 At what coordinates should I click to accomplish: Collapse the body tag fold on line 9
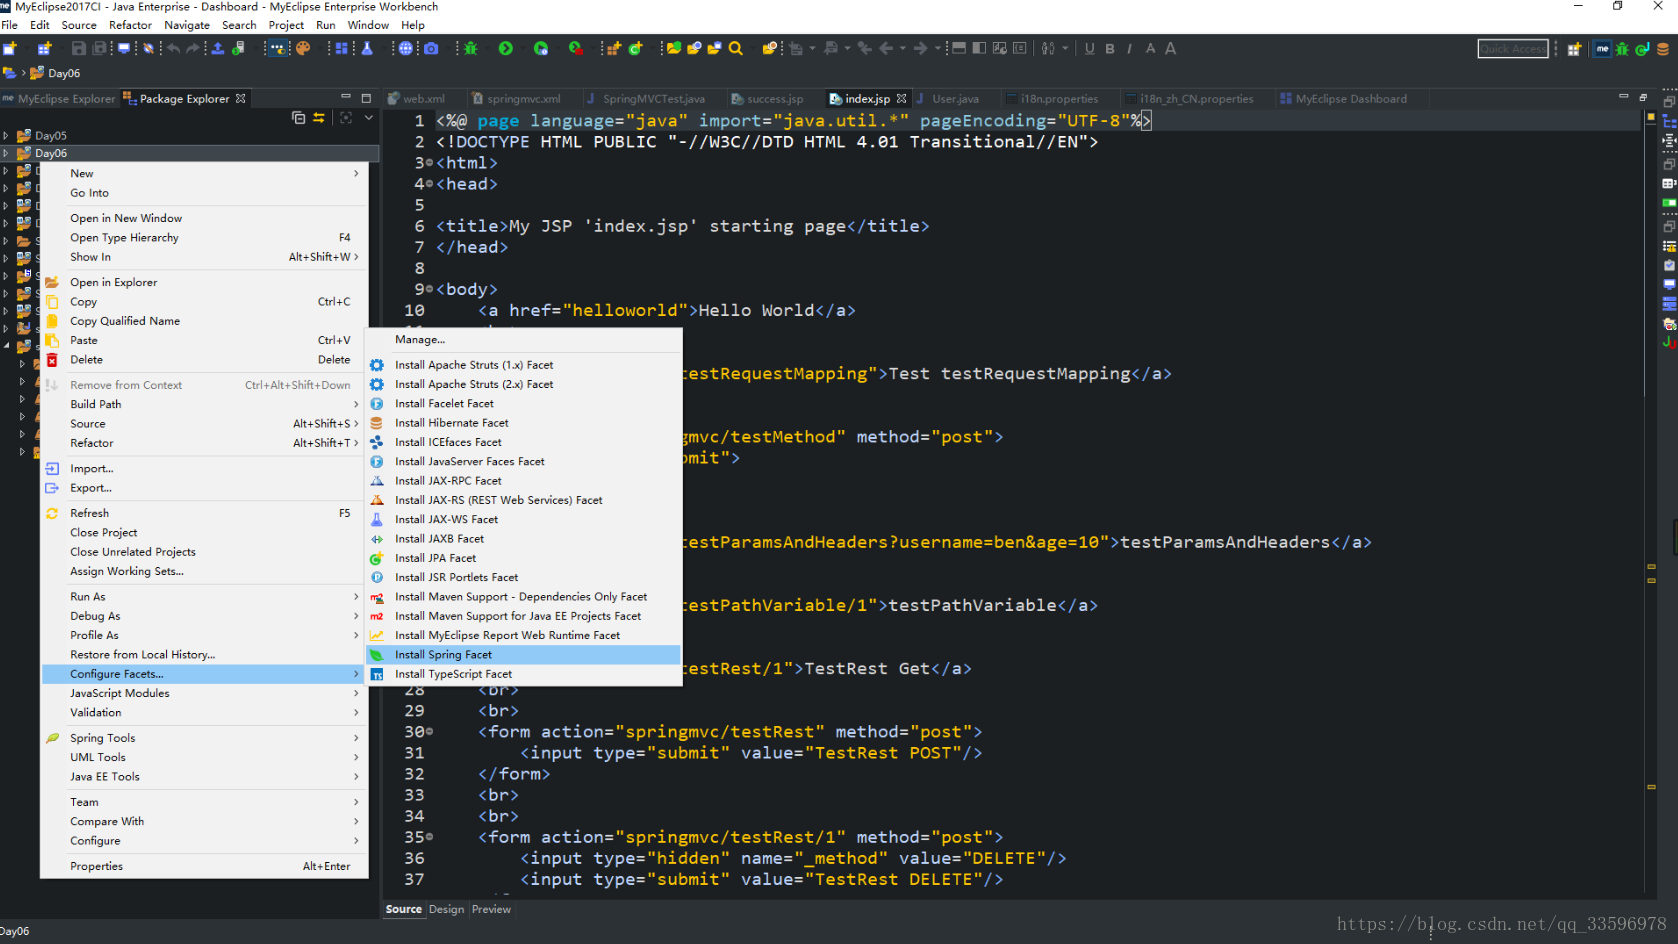430,289
